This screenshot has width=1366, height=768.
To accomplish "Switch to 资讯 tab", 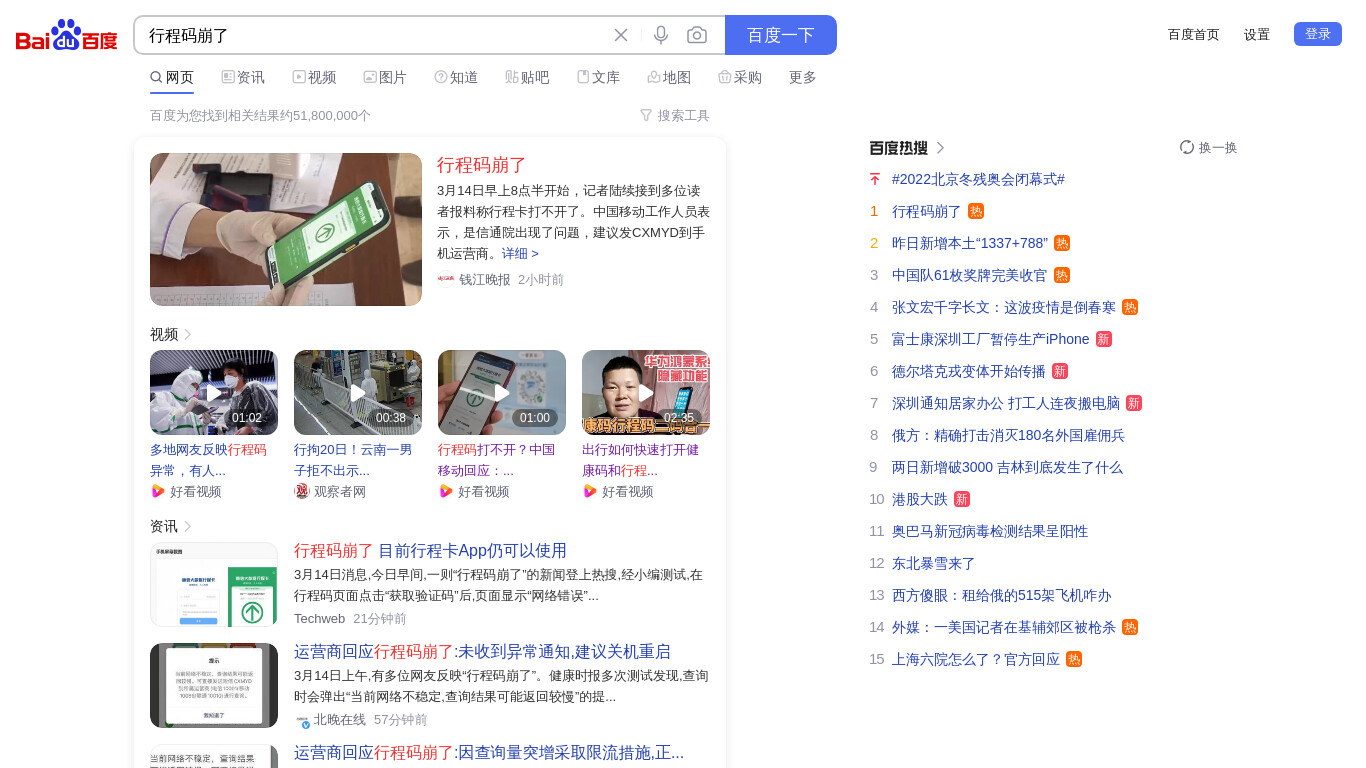I will [x=243, y=77].
